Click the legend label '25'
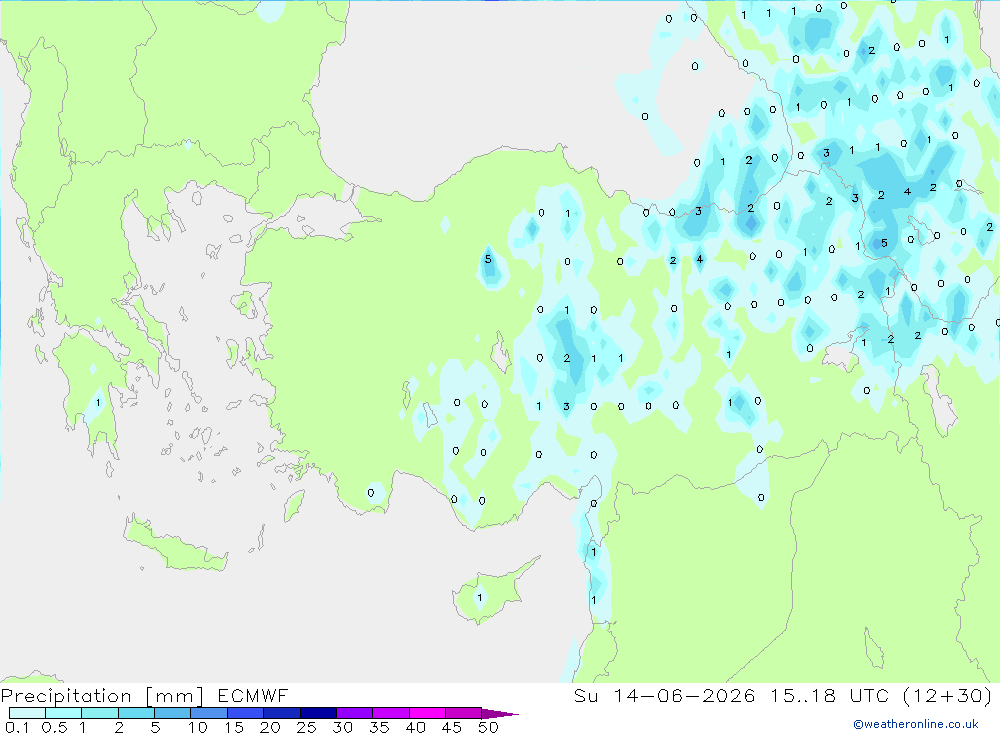The width and height of the screenshot is (1000, 733). click(x=306, y=727)
